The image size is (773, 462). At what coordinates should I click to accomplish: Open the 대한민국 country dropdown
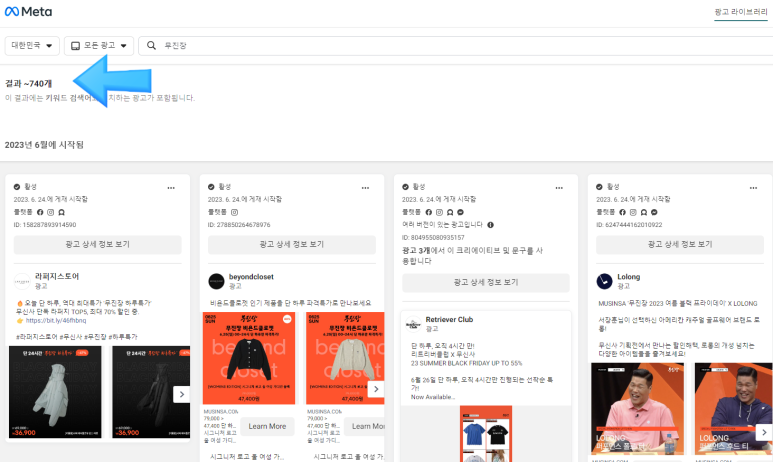point(32,45)
